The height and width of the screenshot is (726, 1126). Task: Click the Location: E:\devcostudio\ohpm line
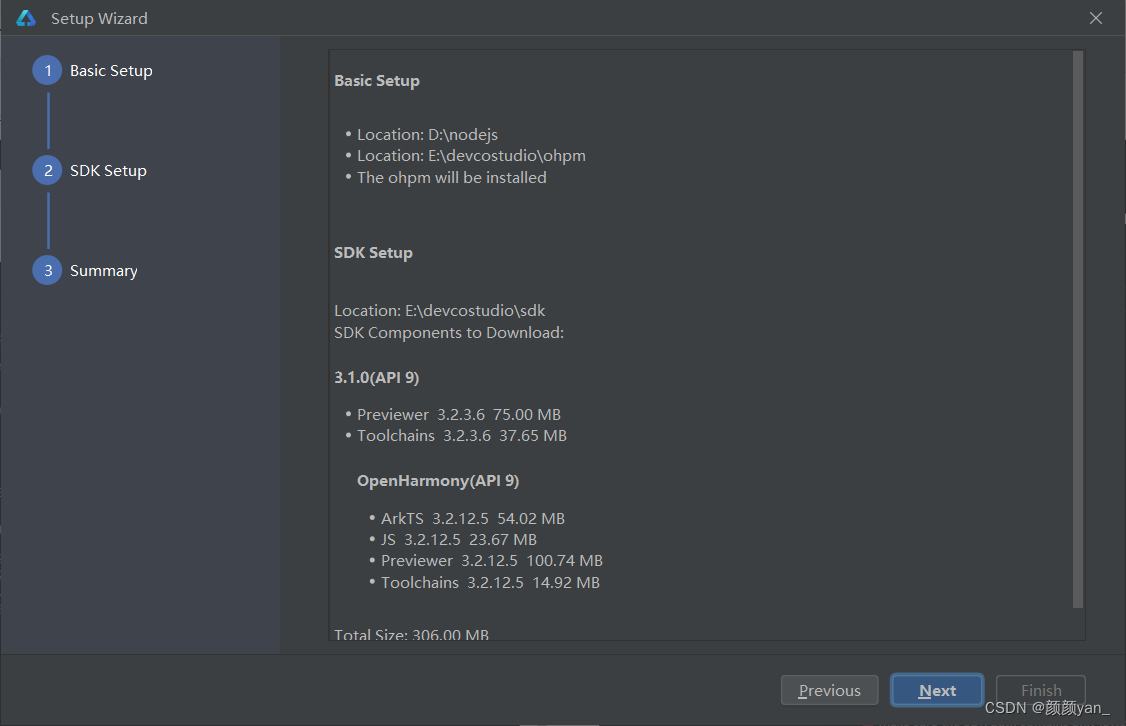click(471, 156)
